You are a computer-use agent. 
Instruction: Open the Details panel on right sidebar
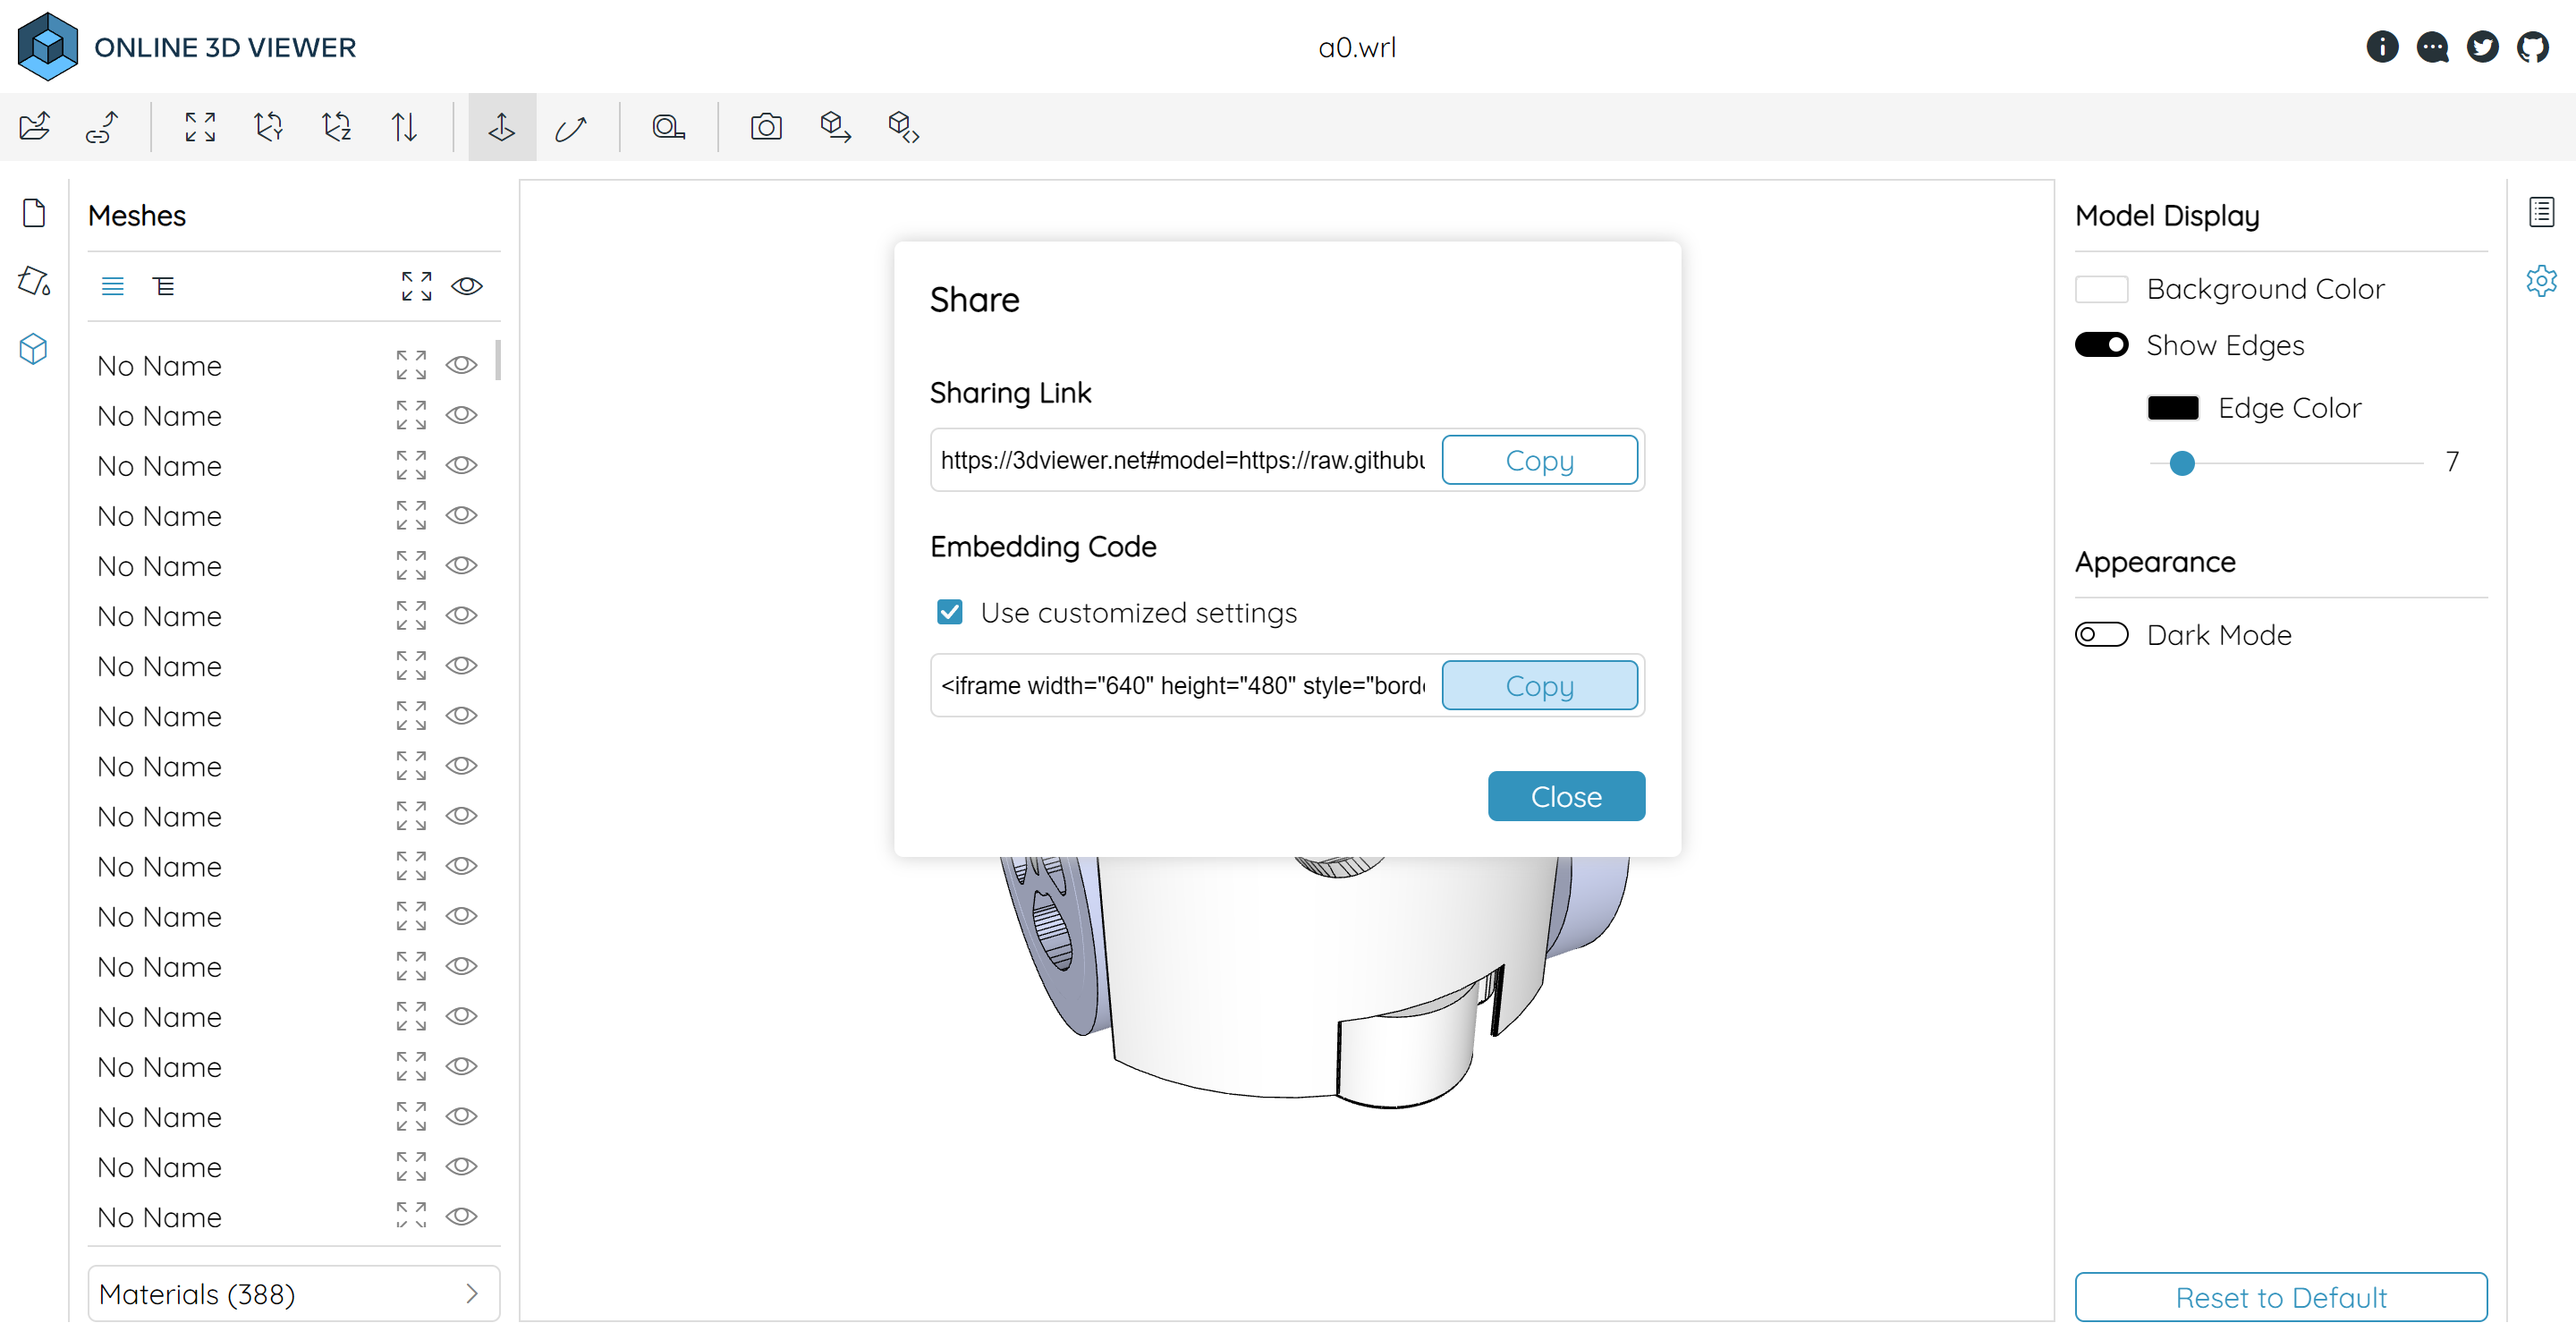click(x=2541, y=213)
